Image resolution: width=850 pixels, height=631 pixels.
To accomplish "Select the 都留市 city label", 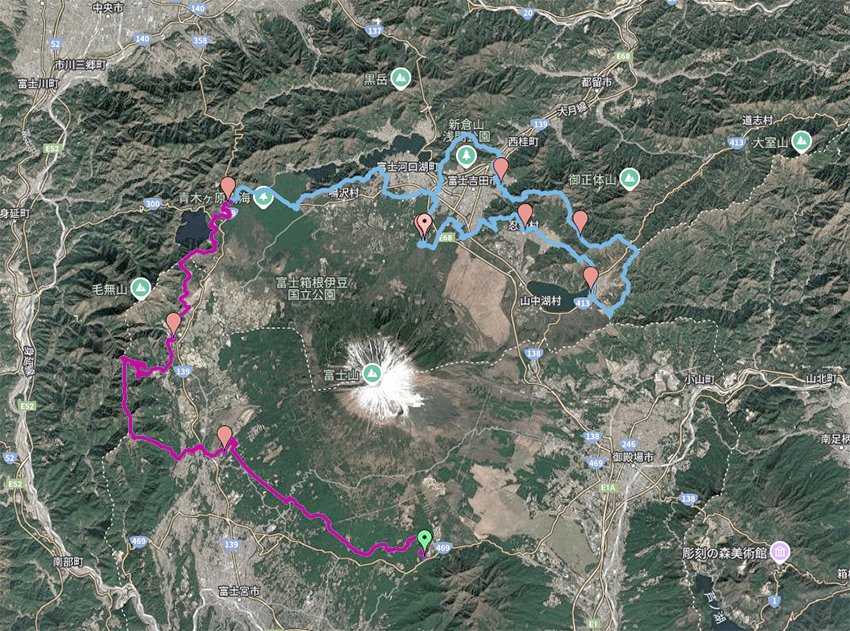I will [x=596, y=82].
